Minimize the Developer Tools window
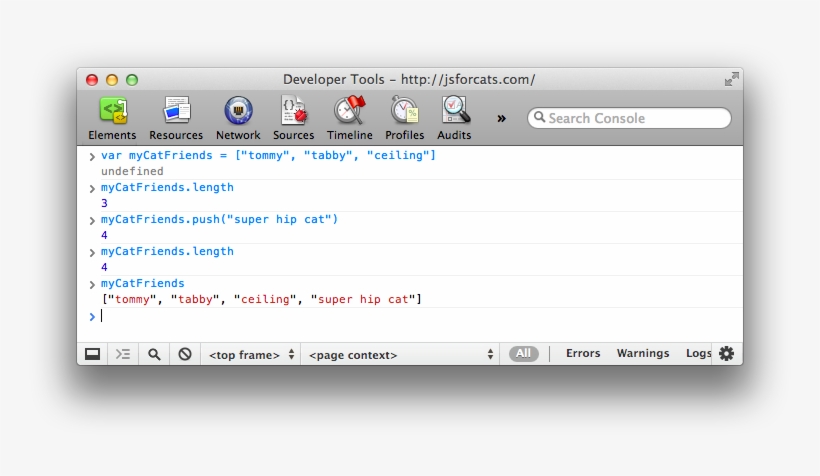820x476 pixels. [x=112, y=80]
